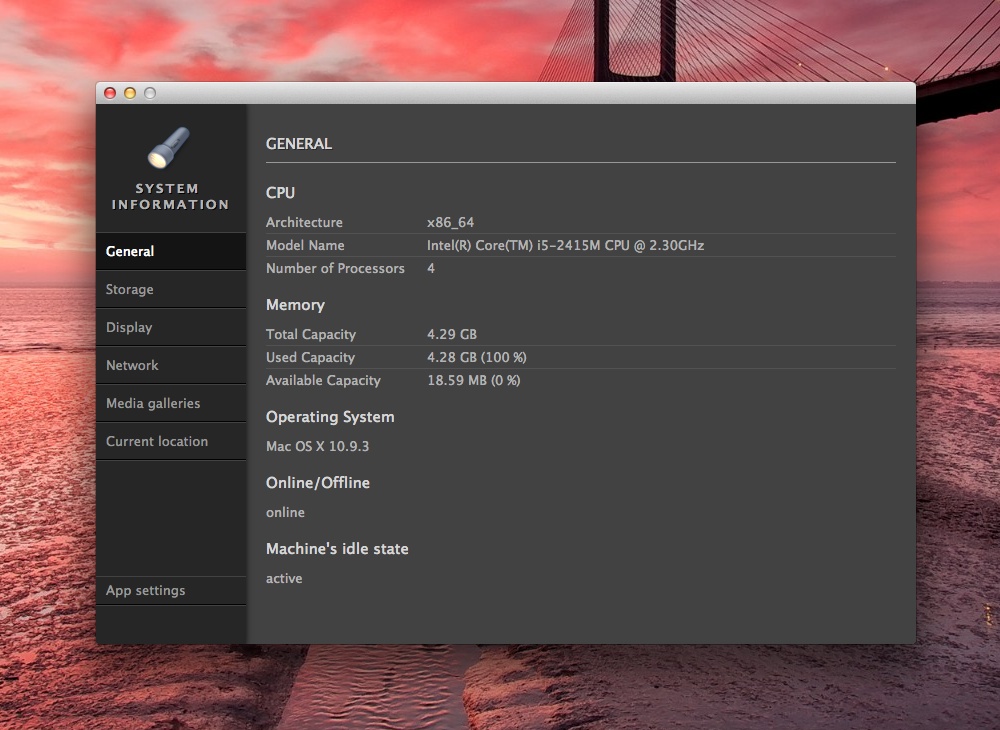Viewport: 1000px width, 730px height.
Task: View the Current location section
Action: coord(171,441)
